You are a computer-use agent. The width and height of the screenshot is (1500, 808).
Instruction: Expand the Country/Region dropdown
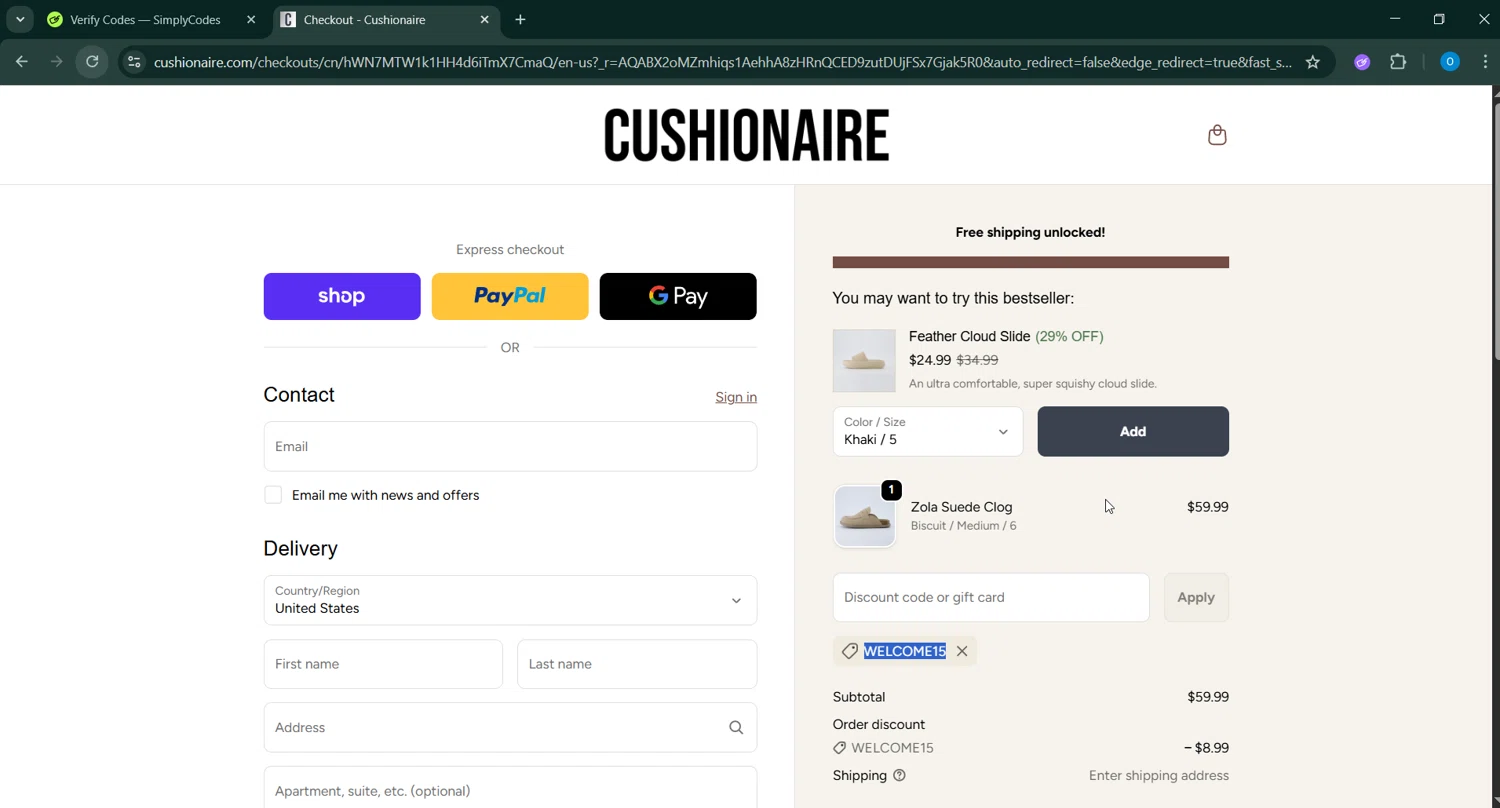pos(510,600)
